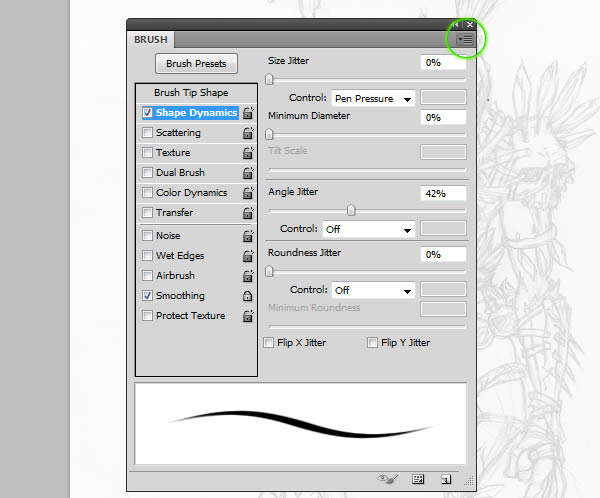Enable the Color Dynamics checkbox
Viewport: 600px width, 498px height.
click(147, 192)
